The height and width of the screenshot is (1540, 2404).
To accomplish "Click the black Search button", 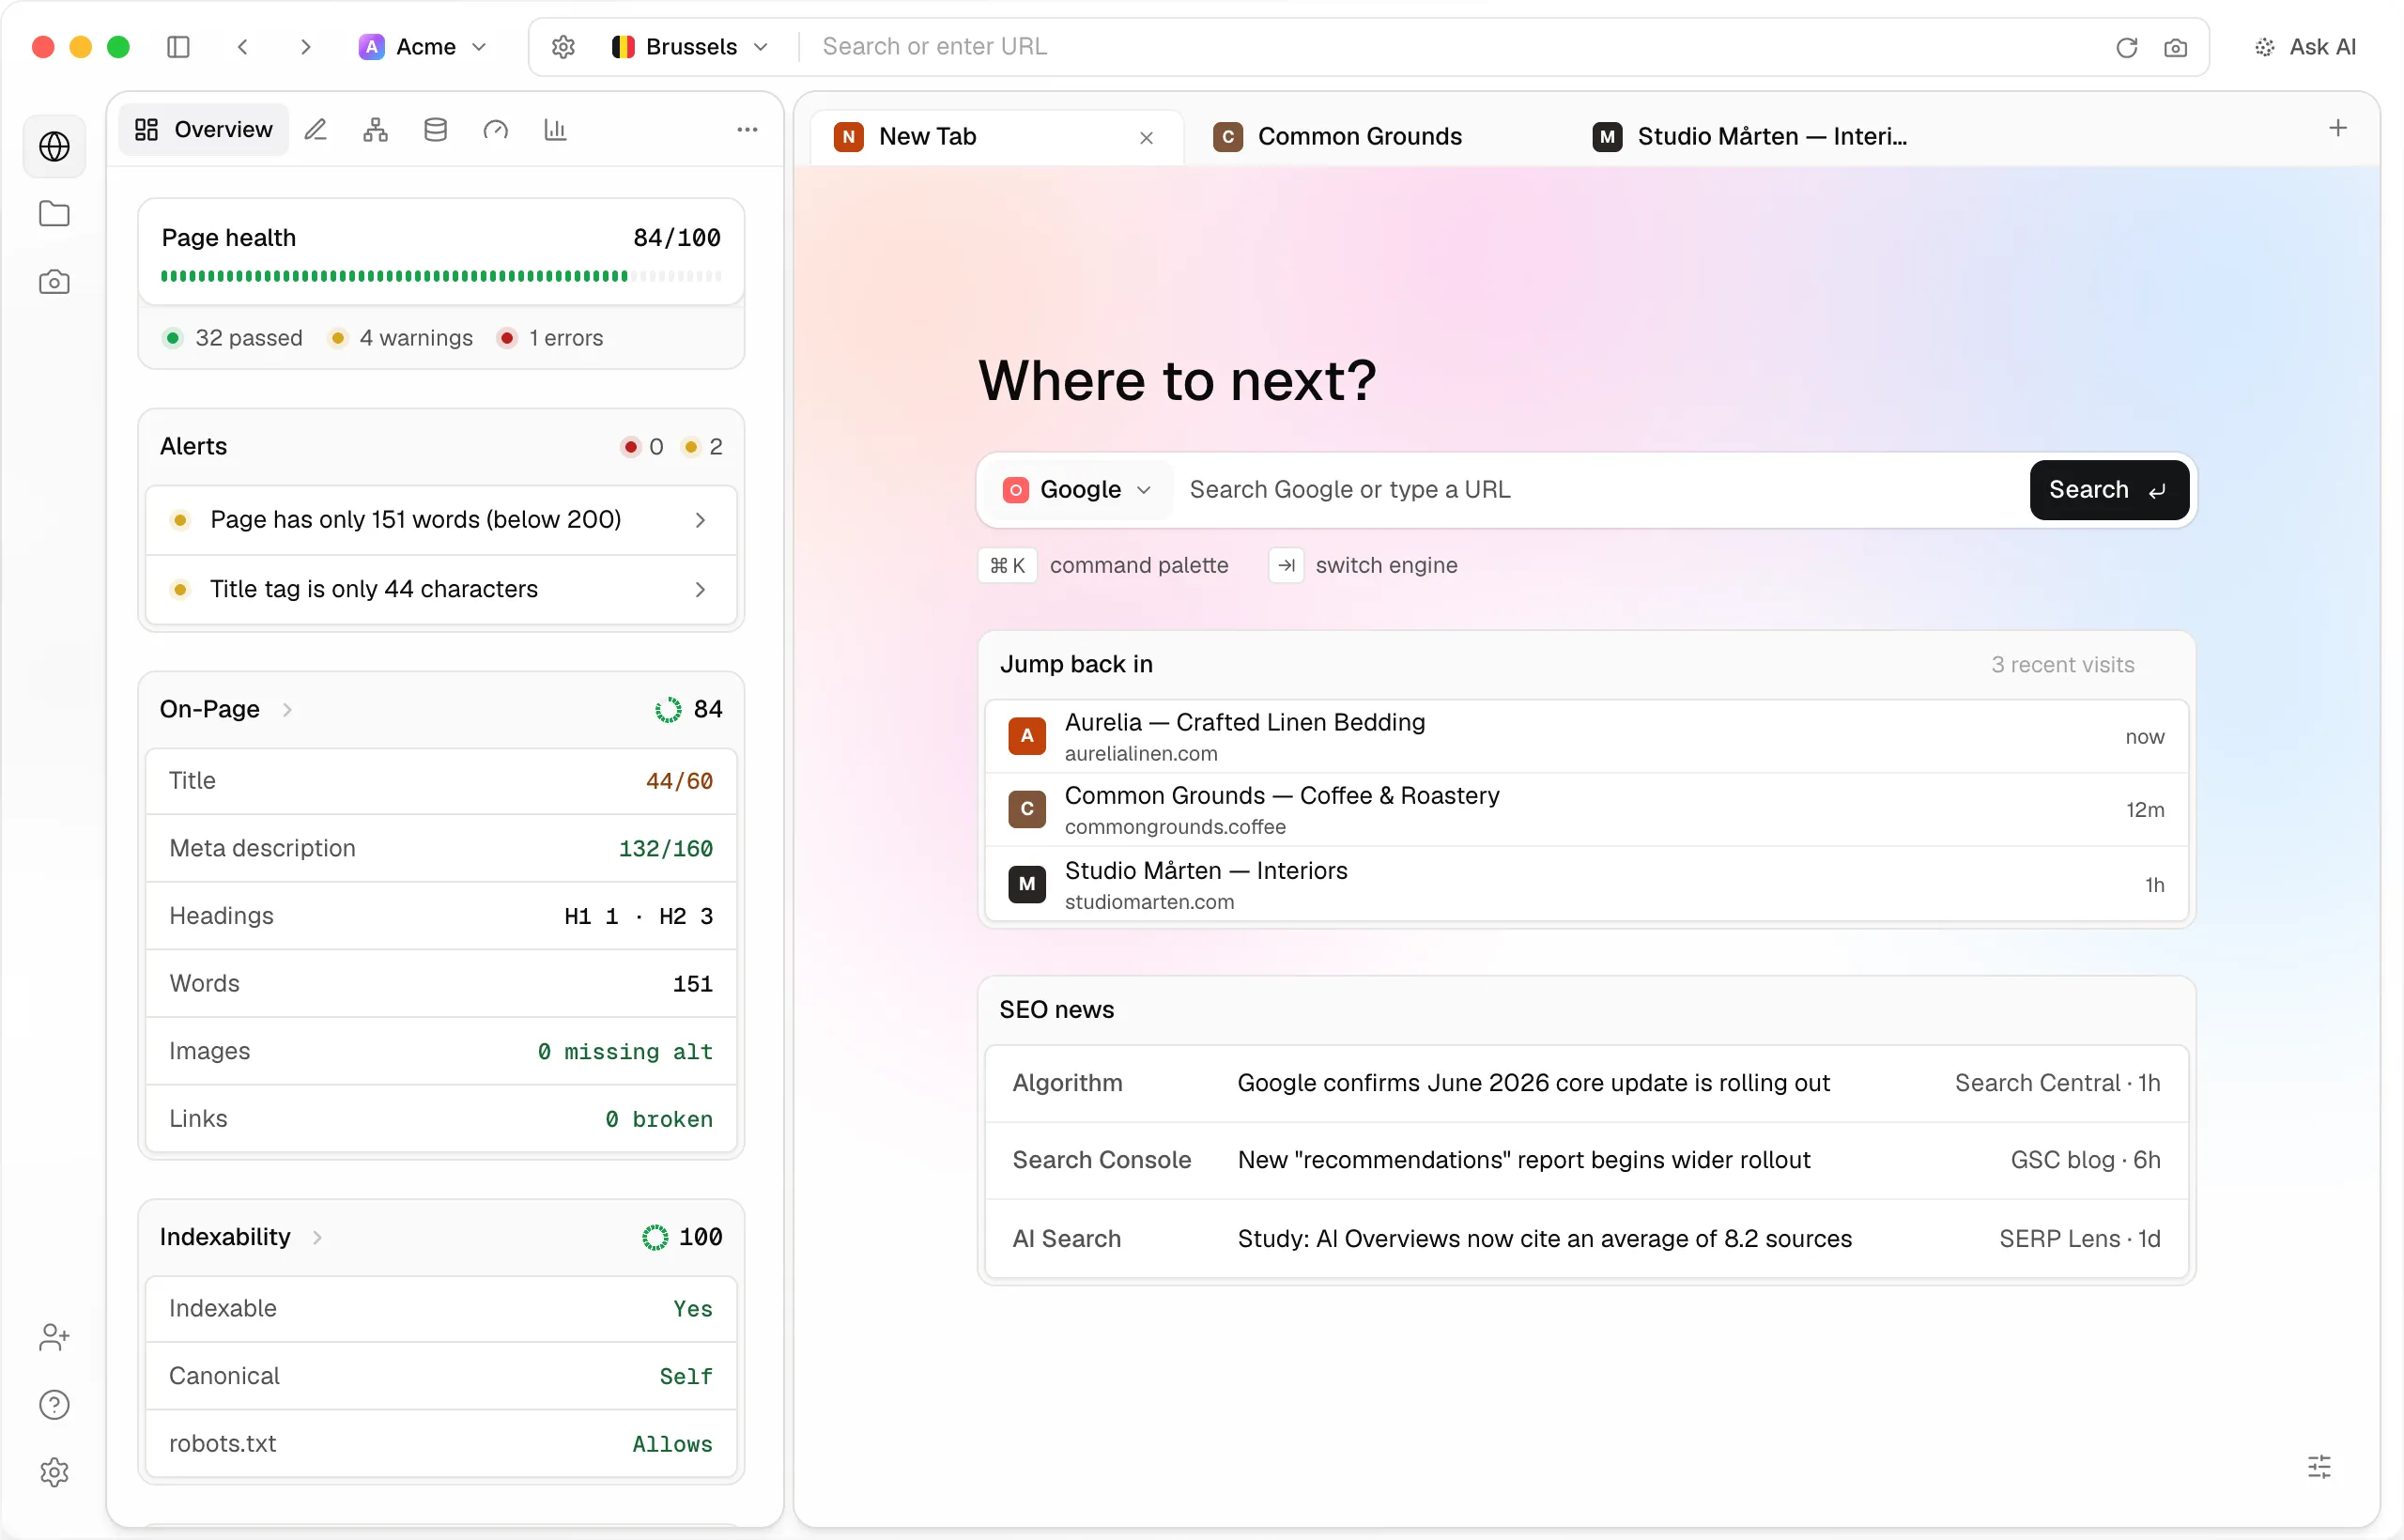I will point(2109,489).
